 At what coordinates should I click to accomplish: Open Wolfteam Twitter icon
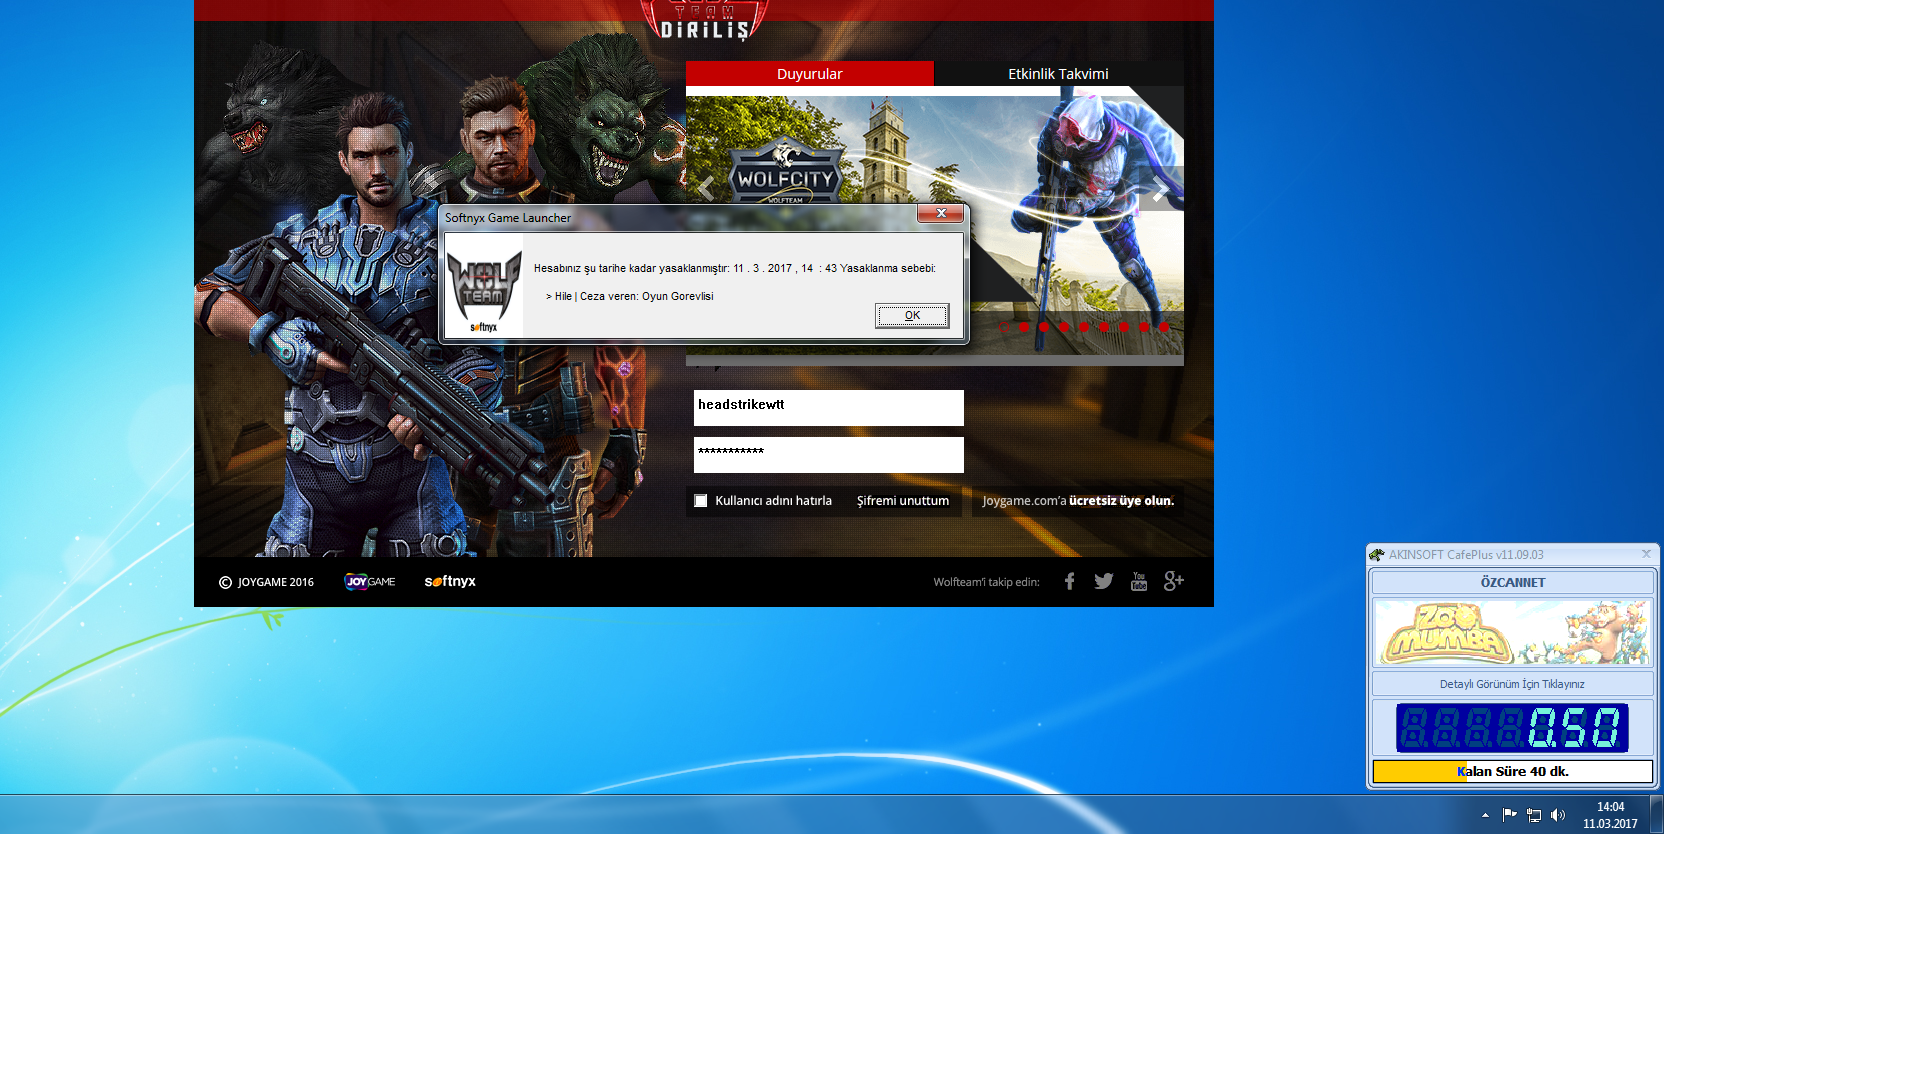point(1104,581)
